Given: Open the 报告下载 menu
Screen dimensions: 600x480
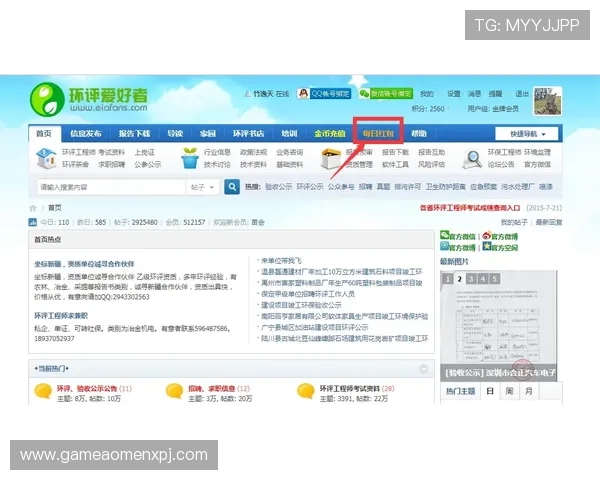Looking at the screenshot, I should 134,134.
